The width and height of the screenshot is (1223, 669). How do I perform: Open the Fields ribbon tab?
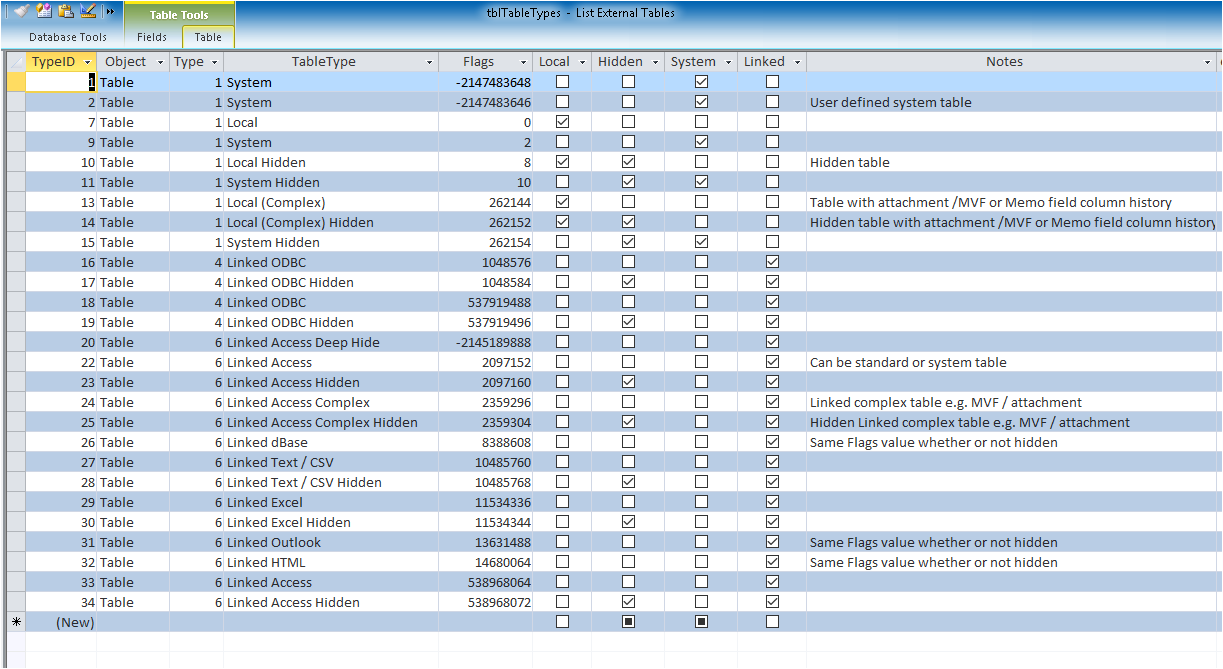[x=152, y=37]
